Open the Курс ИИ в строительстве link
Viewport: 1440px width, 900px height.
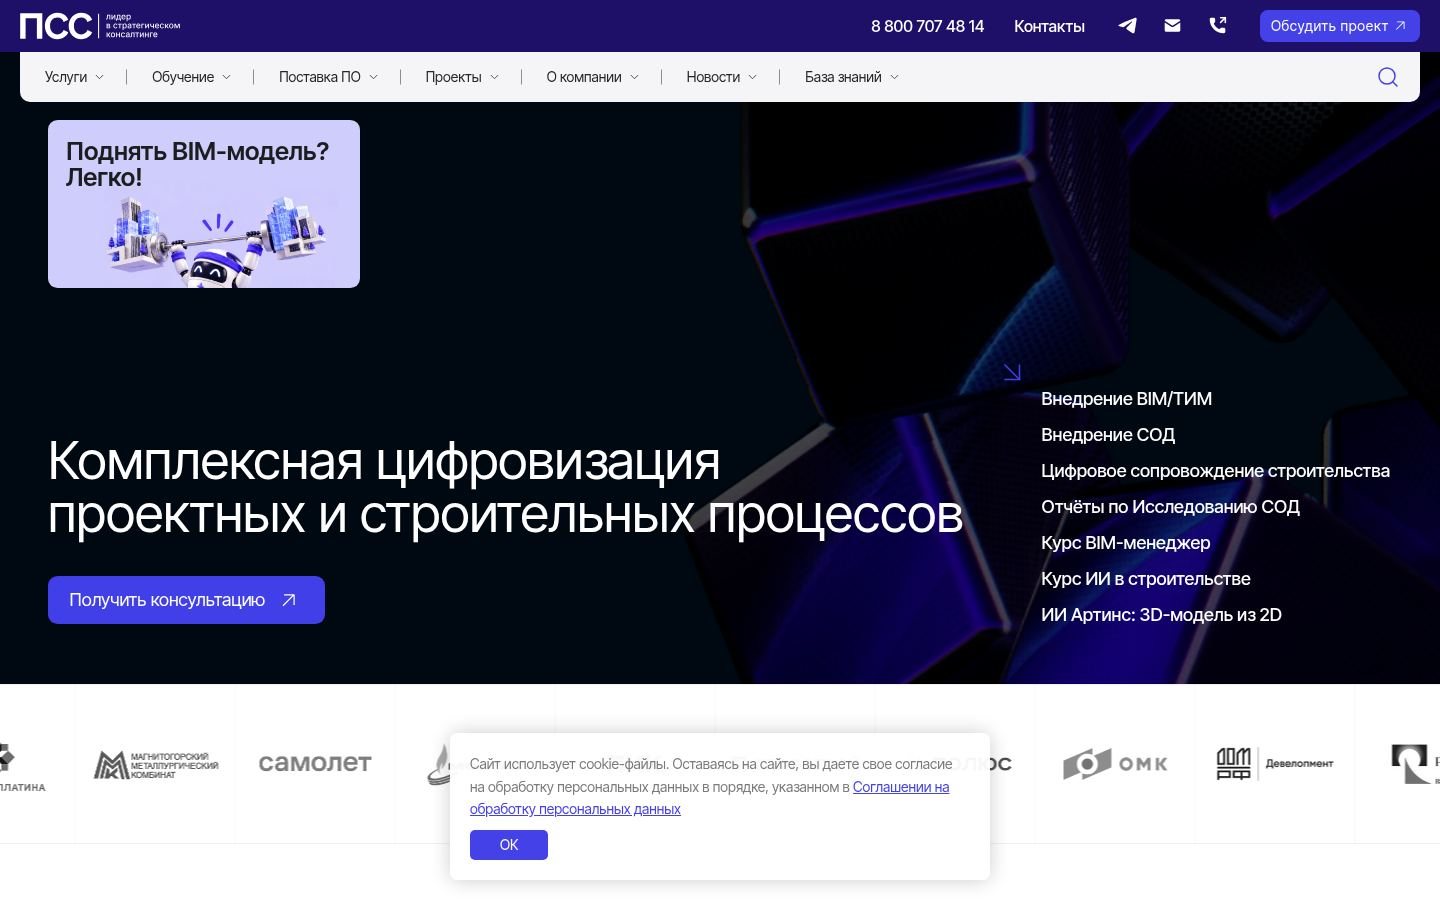pyautogui.click(x=1146, y=579)
